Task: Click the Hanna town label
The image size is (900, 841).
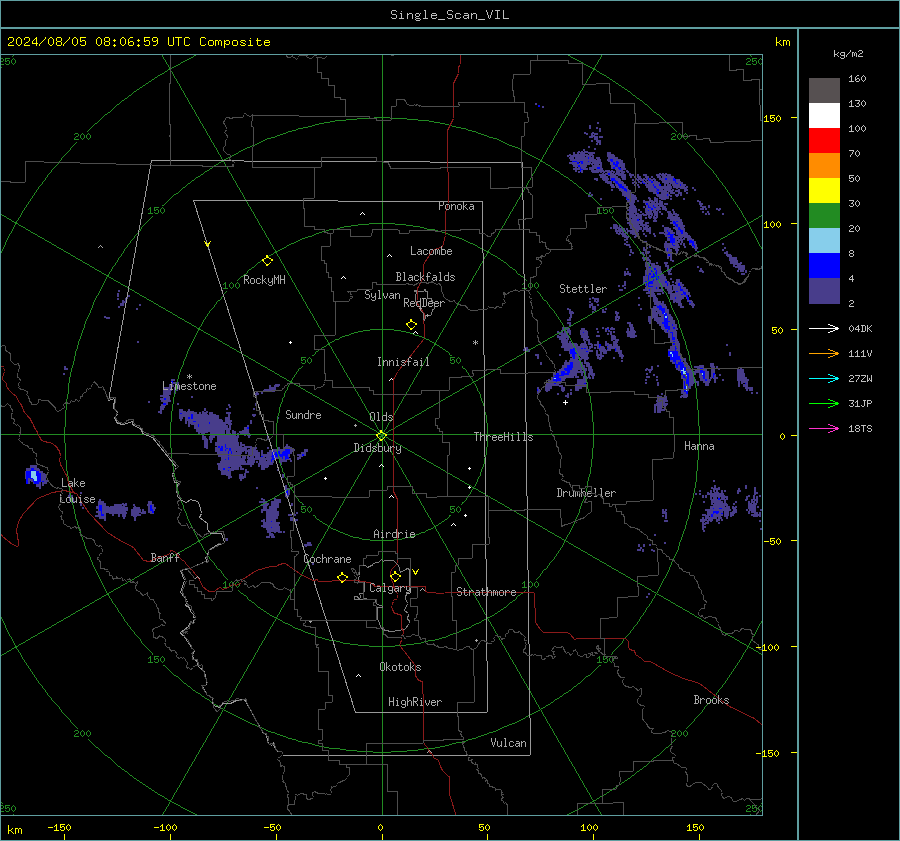Action: coord(699,446)
